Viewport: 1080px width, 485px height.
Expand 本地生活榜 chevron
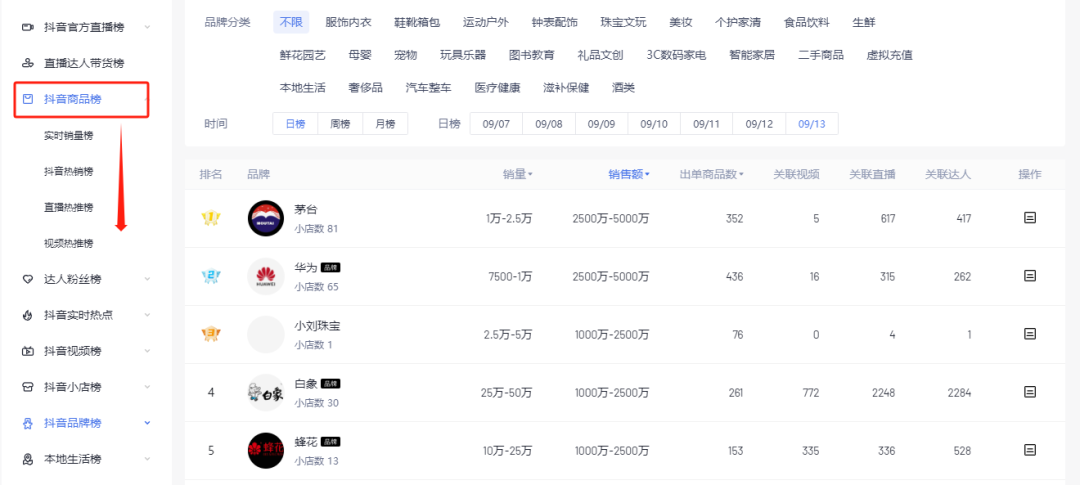pyautogui.click(x=147, y=458)
